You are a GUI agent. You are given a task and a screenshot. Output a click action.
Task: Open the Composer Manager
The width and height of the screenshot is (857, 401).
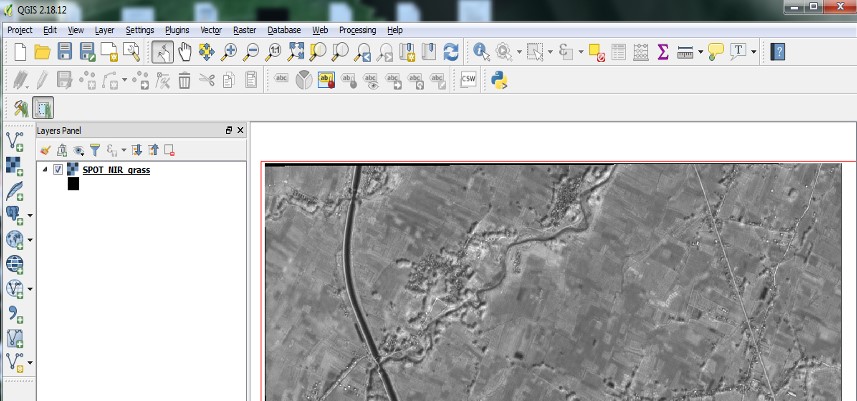coord(132,52)
